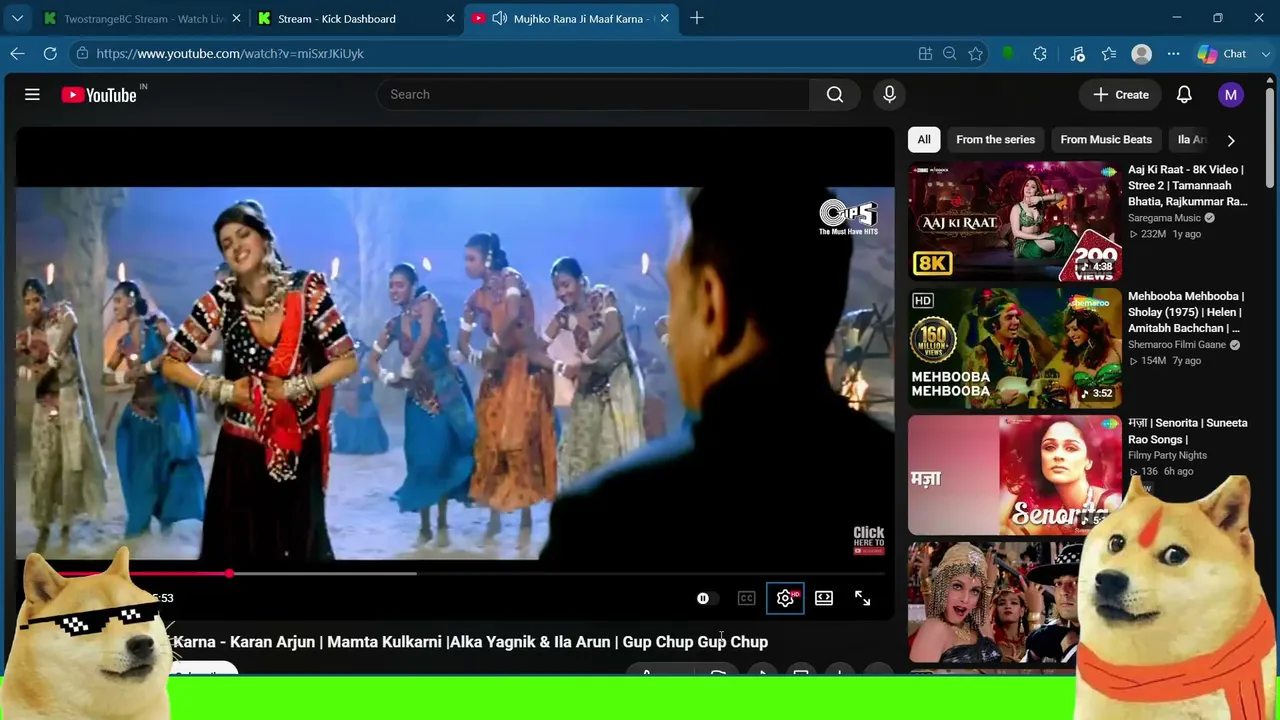Click the video progress scrubber handle

click(x=229, y=574)
